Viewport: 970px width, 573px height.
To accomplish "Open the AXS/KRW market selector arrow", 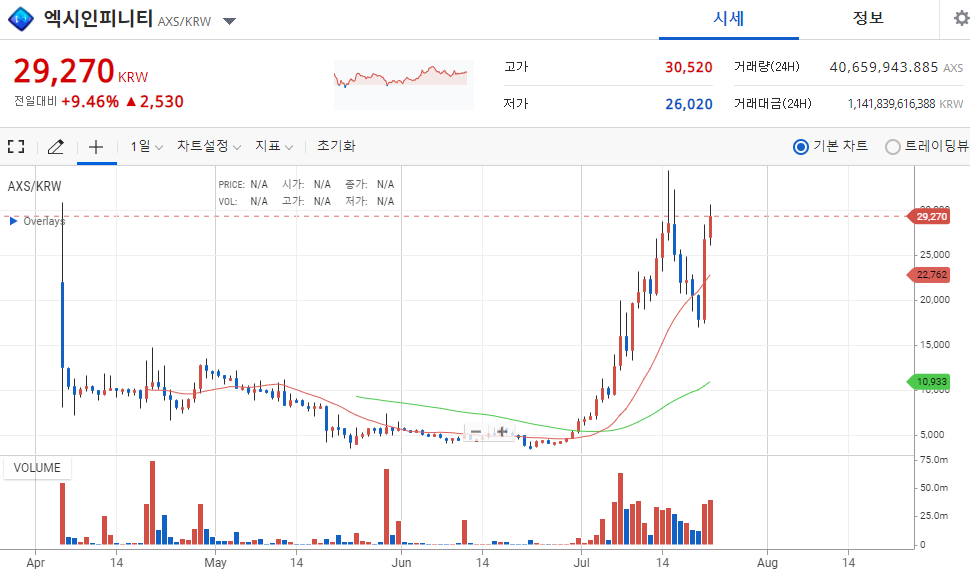I will click(x=230, y=22).
